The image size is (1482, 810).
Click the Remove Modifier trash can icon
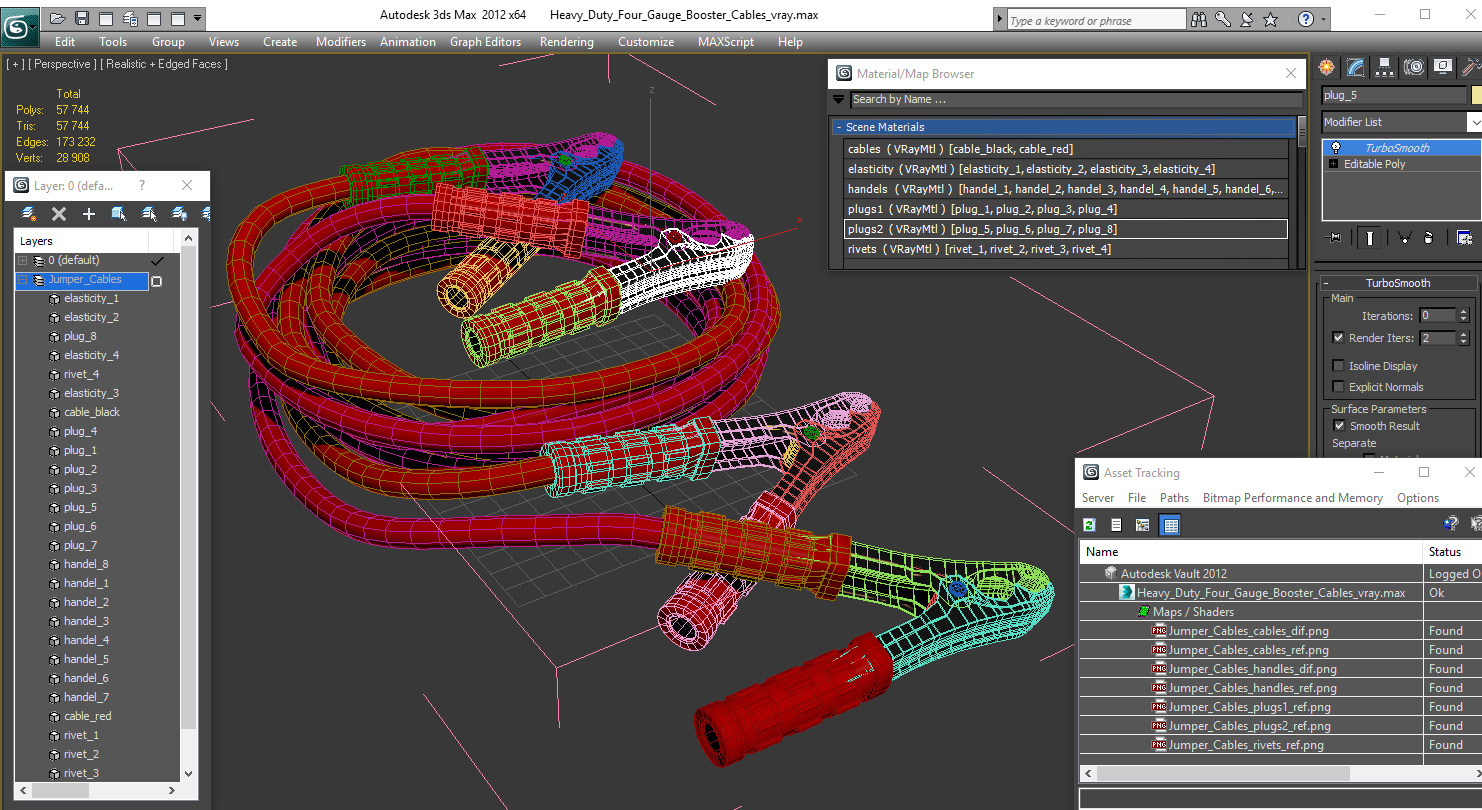pyautogui.click(x=1428, y=238)
